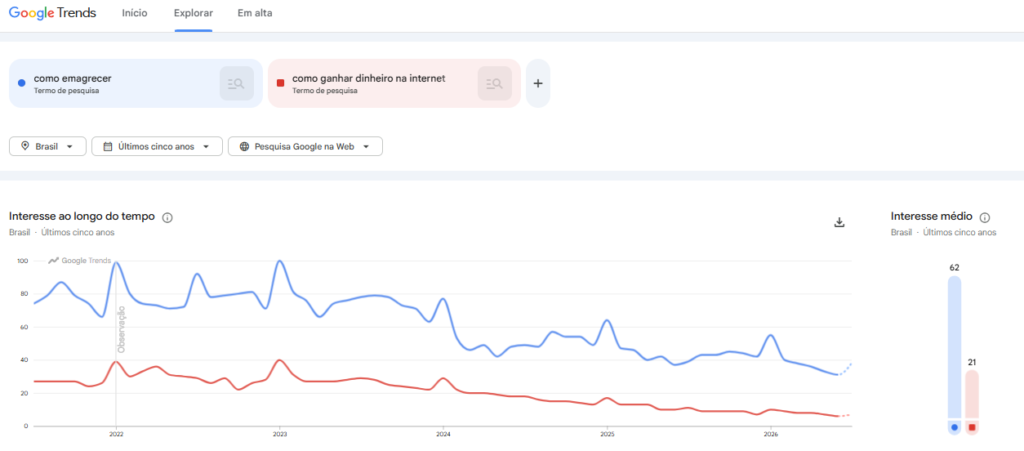Screen dimensions: 1024x451
Task: Open search options for 'como ganhar dinheiro na internet'
Action: point(494,84)
